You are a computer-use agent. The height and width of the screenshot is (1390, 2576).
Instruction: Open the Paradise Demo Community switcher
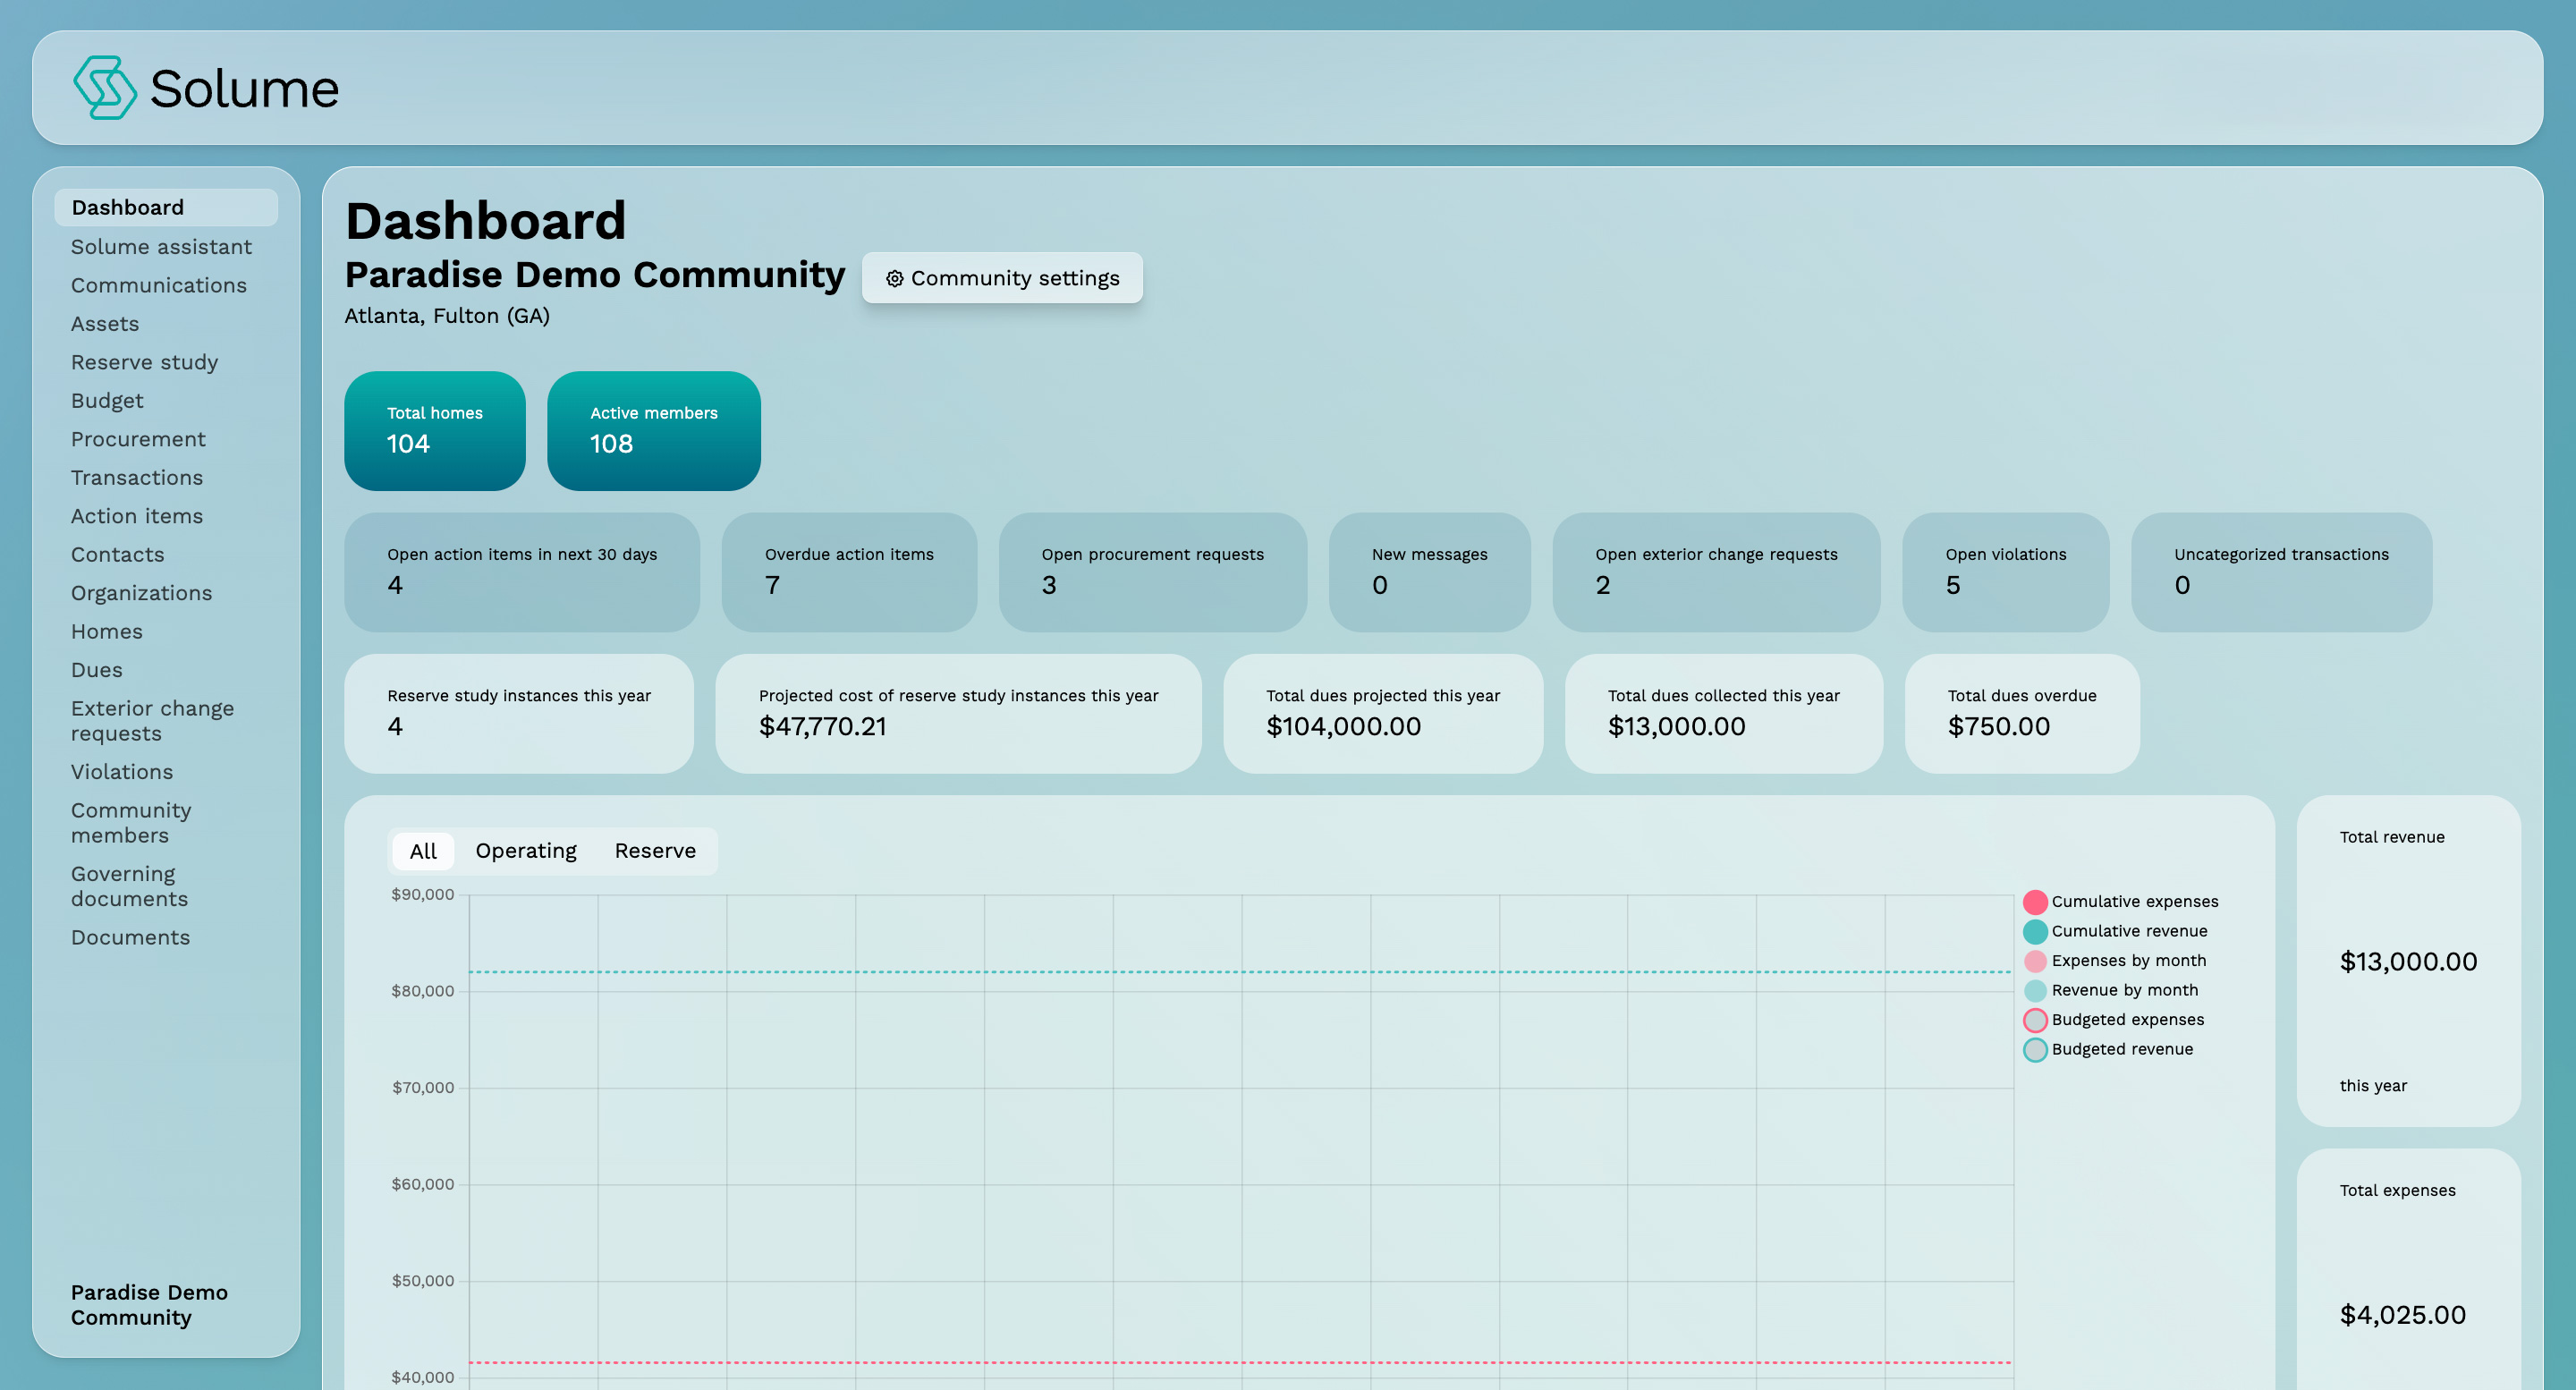pos(149,1304)
